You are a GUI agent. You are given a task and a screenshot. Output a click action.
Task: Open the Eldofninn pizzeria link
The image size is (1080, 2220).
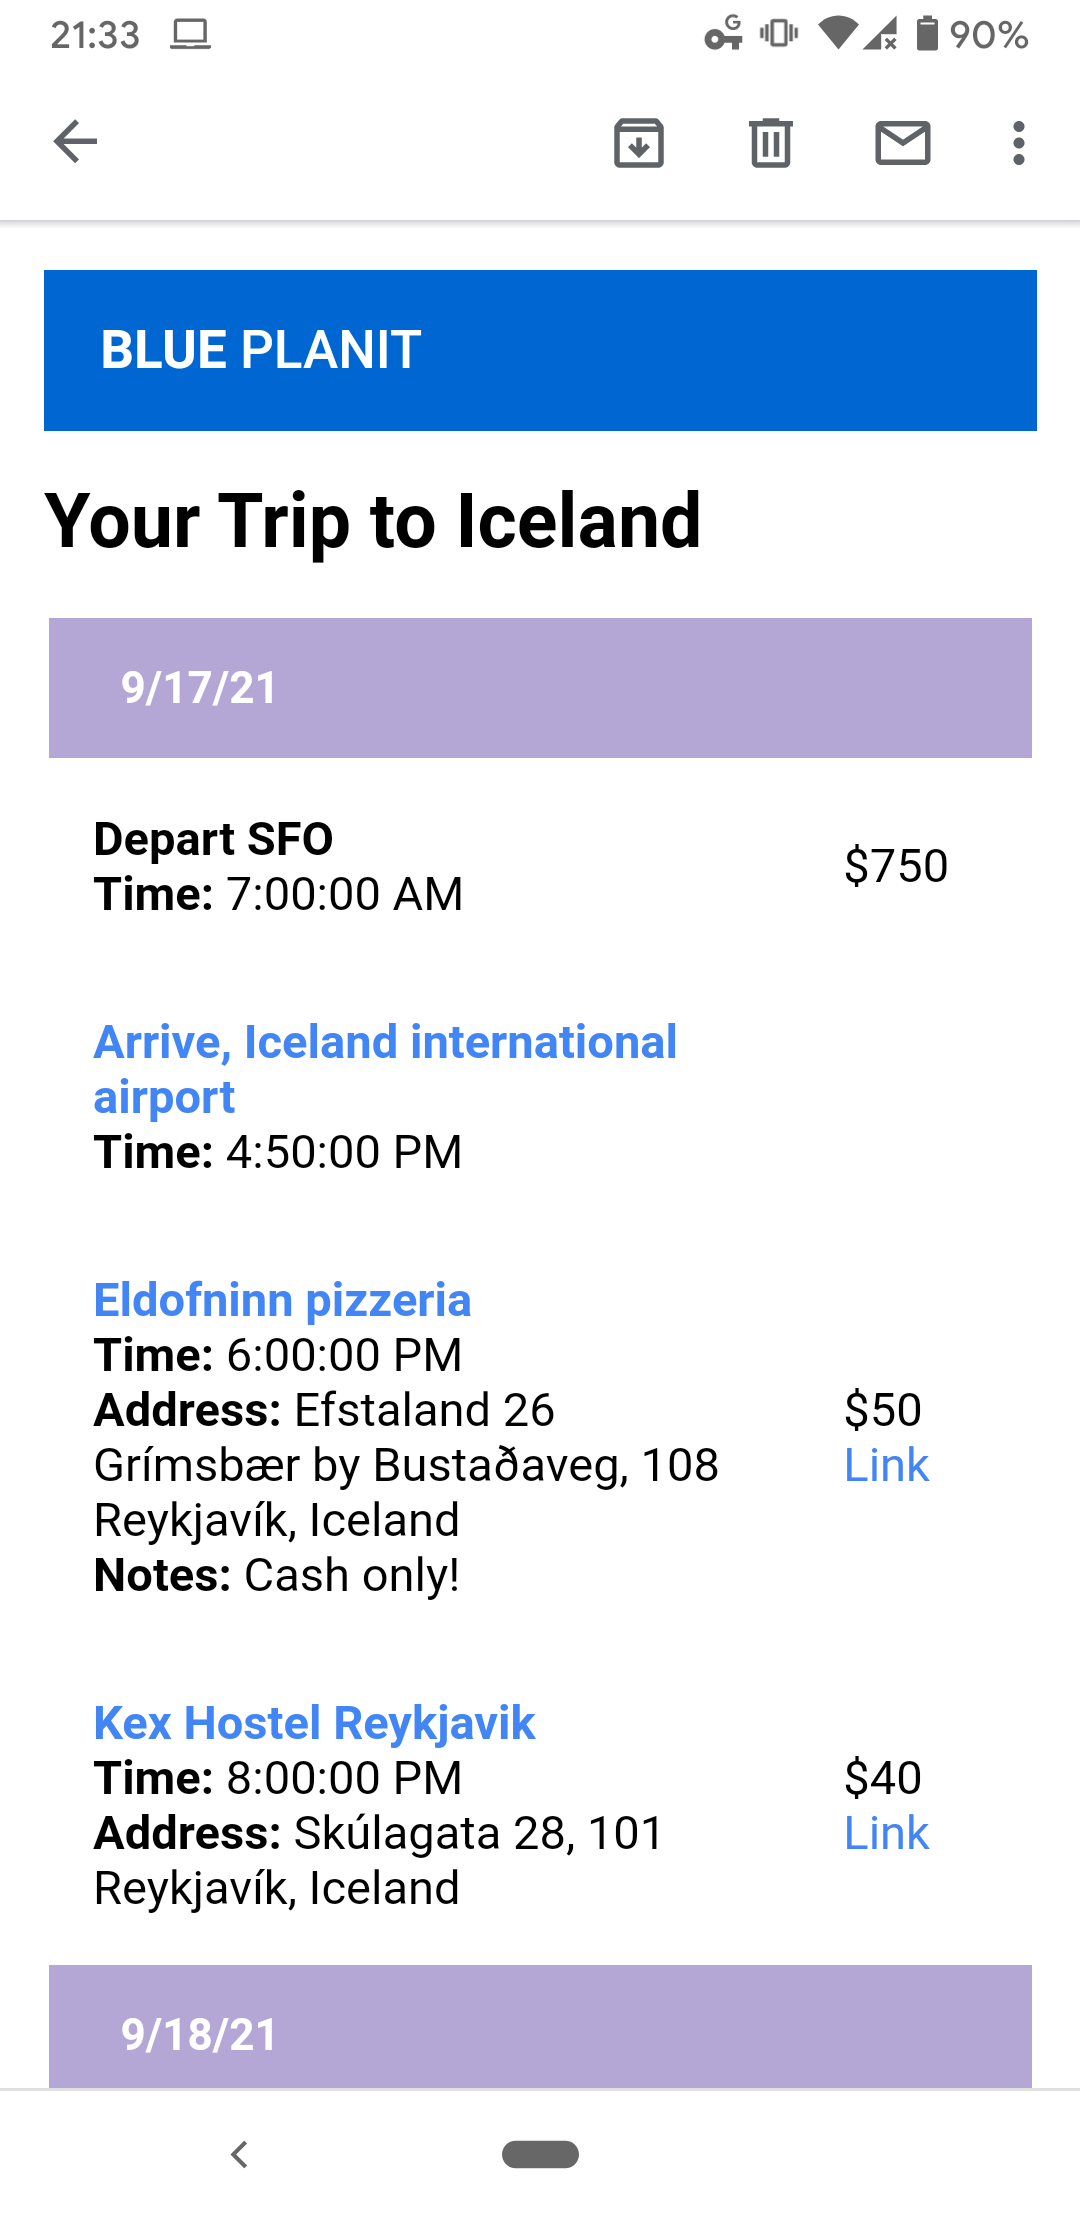[x=282, y=1300]
